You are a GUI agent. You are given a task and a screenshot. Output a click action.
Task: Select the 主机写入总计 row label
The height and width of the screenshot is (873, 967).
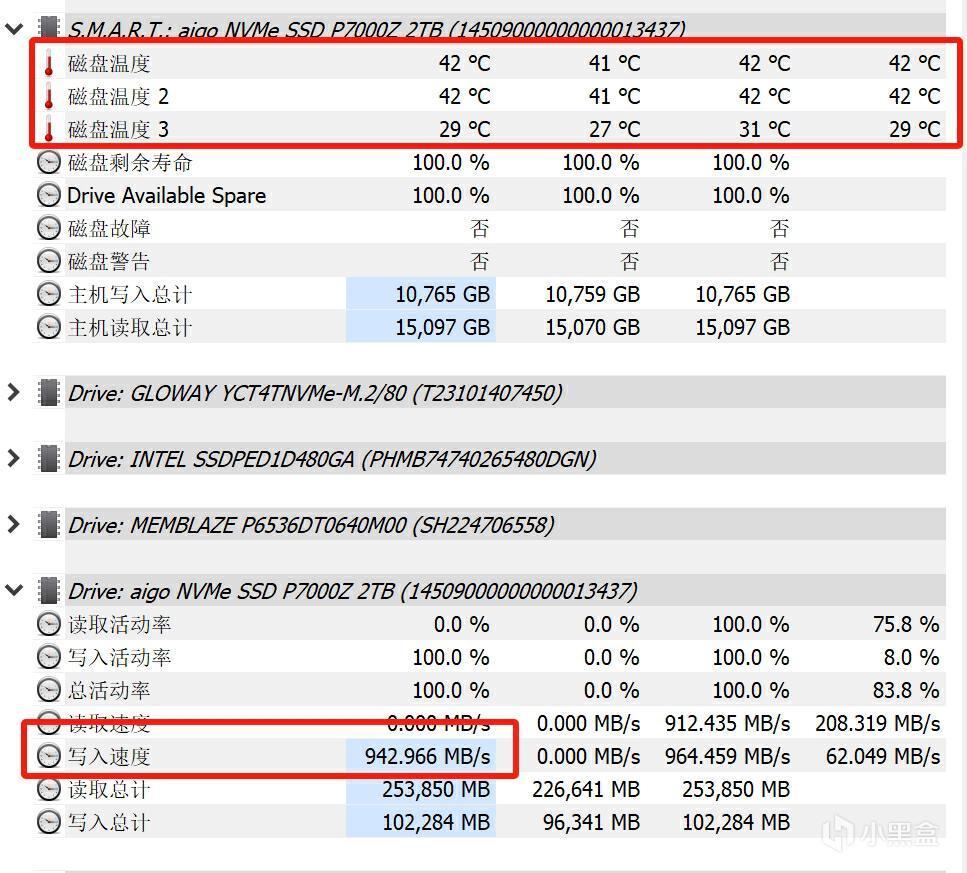click(x=130, y=294)
